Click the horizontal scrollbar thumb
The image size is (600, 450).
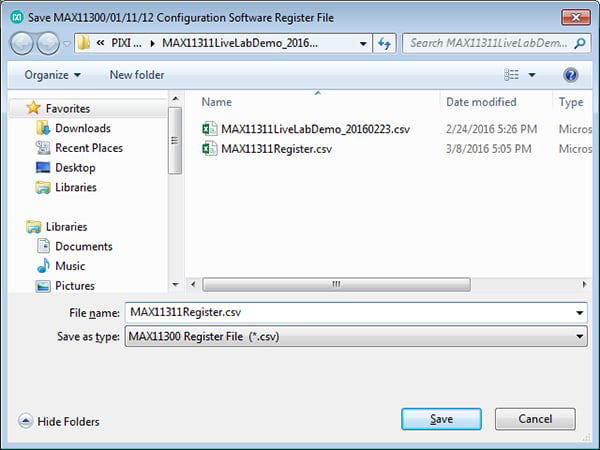[336, 285]
